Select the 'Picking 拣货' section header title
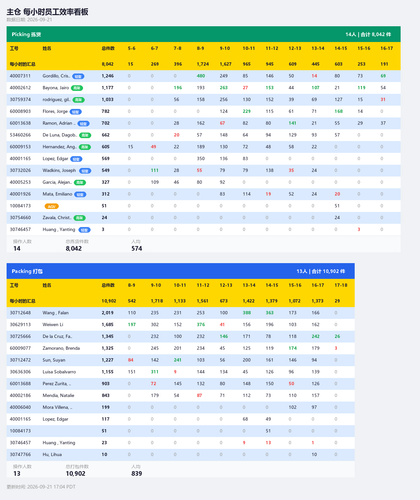Screen dimensions: 420x500 (x=26, y=34)
